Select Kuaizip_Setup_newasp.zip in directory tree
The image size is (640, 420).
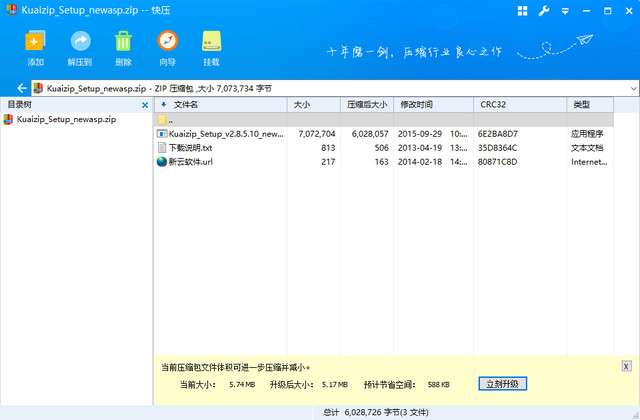pos(66,119)
